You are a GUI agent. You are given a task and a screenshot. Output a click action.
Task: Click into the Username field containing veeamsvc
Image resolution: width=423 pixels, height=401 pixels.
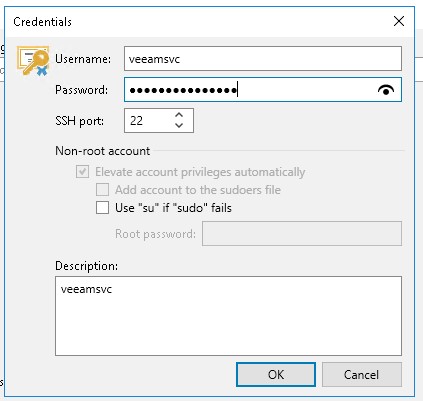[263, 59]
